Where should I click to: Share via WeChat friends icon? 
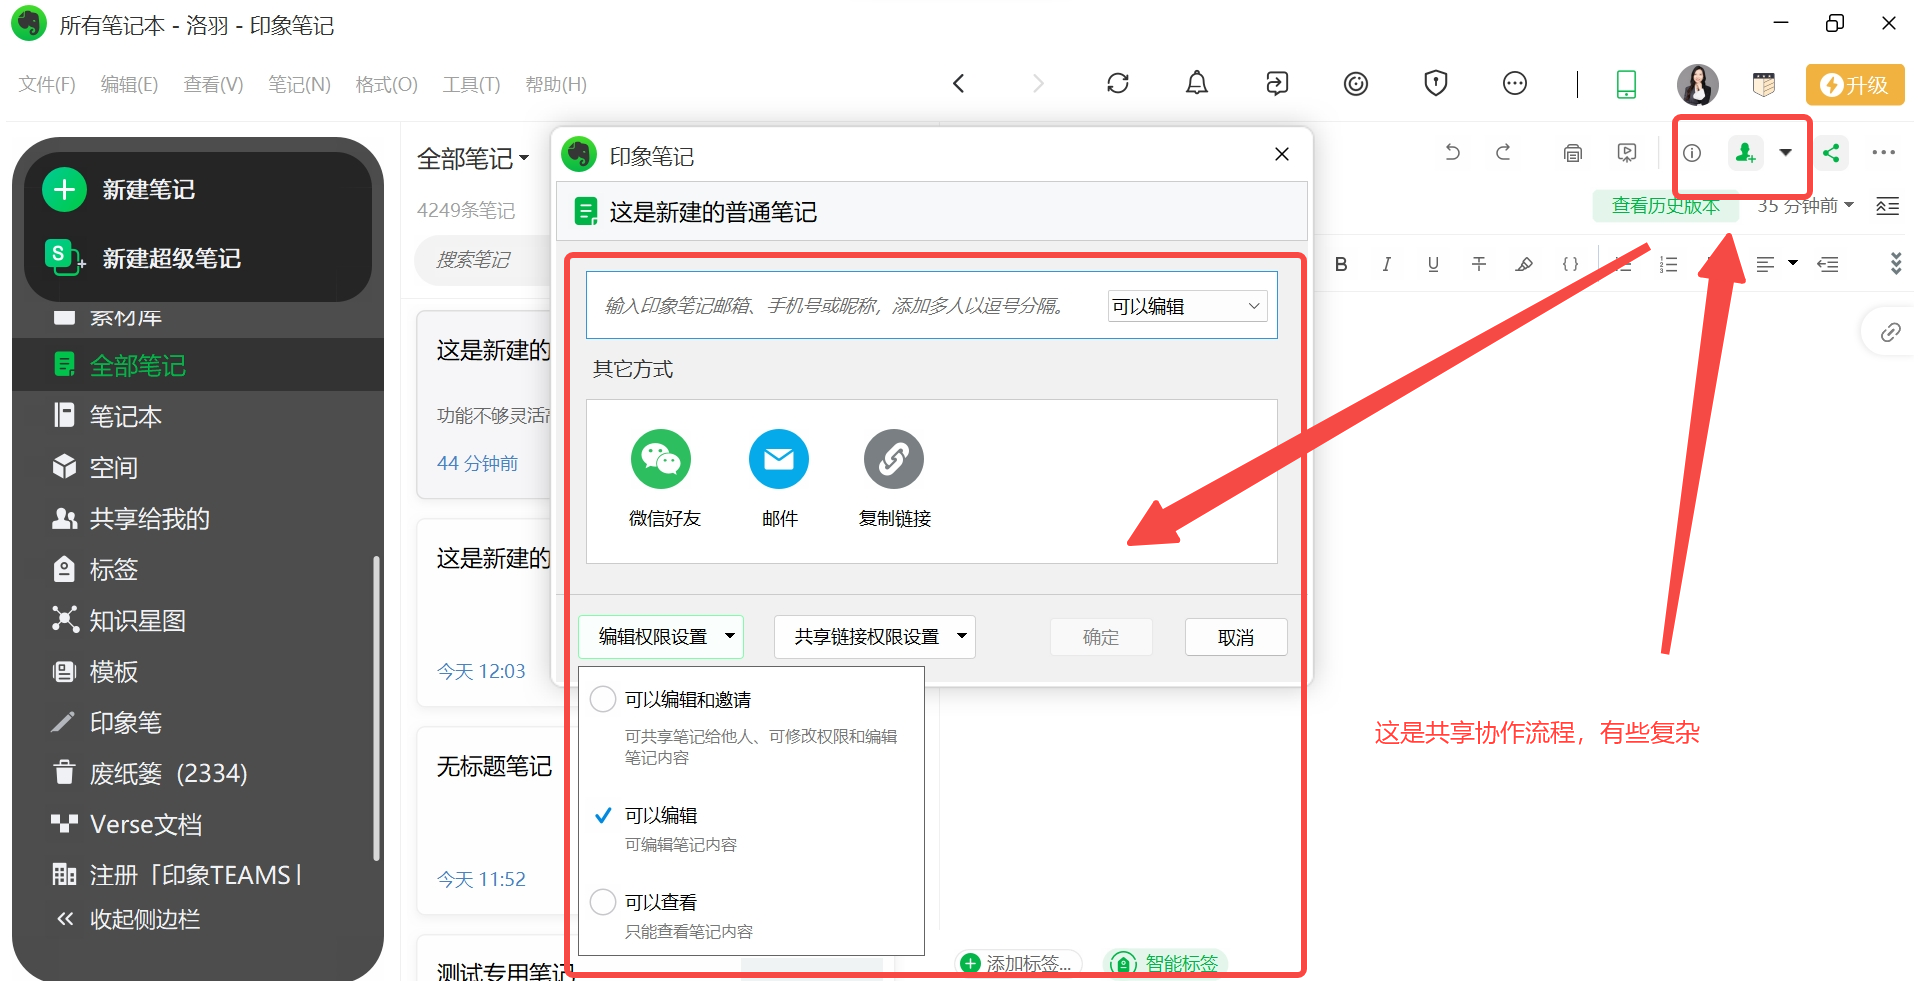pos(661,459)
